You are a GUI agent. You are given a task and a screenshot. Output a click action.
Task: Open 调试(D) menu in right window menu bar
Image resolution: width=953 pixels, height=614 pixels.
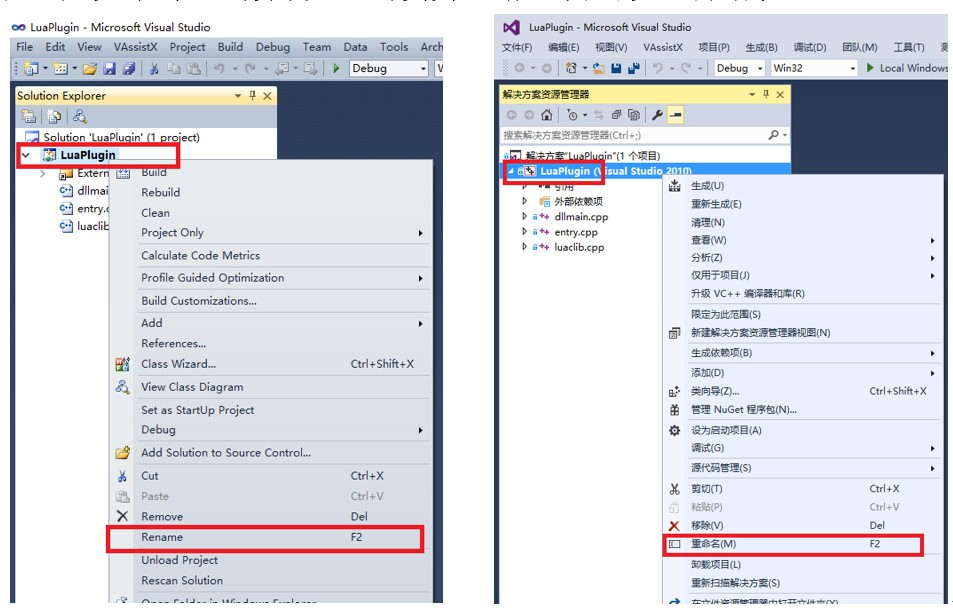pos(810,47)
